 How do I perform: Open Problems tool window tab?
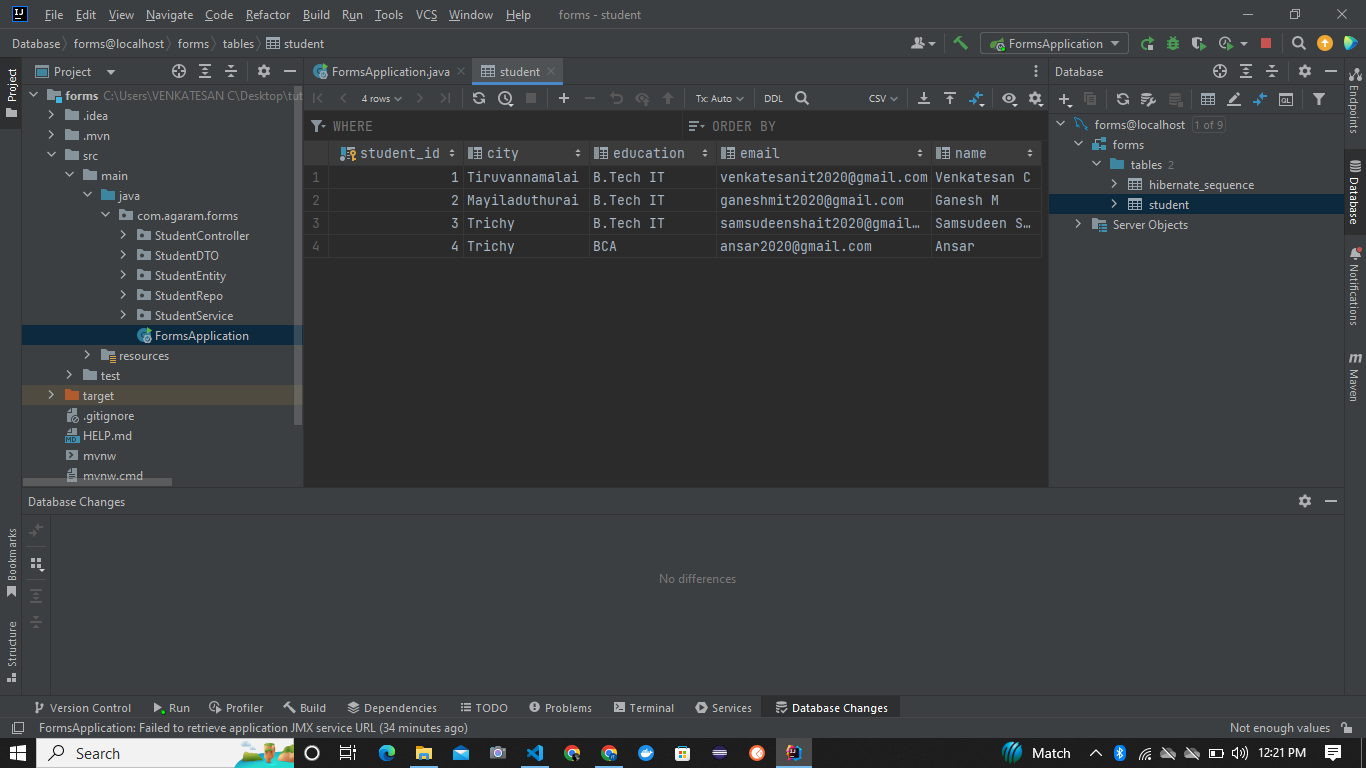(561, 707)
